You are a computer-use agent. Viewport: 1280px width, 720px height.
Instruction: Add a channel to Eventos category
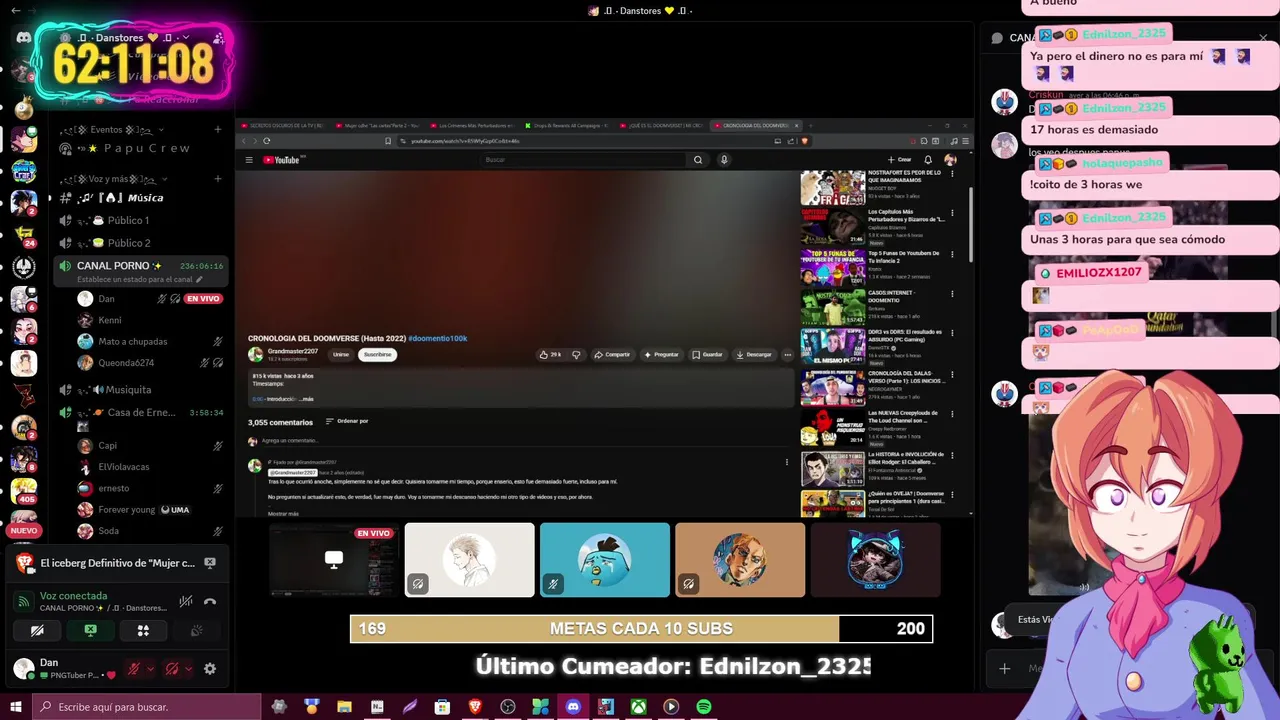pos(217,130)
